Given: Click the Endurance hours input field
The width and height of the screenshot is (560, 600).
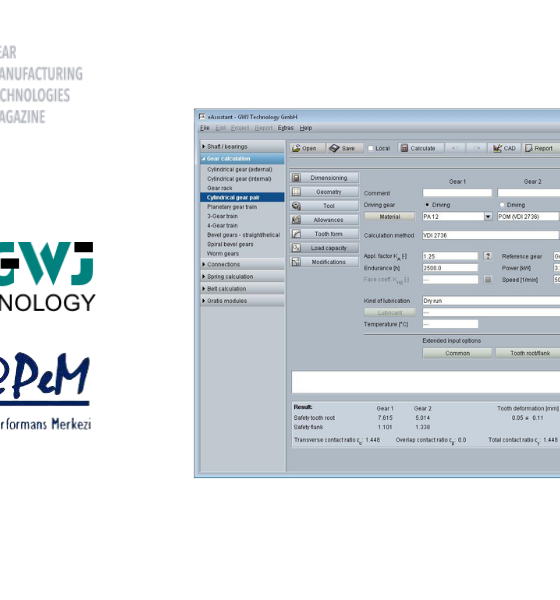Looking at the screenshot, I should click(x=450, y=268).
